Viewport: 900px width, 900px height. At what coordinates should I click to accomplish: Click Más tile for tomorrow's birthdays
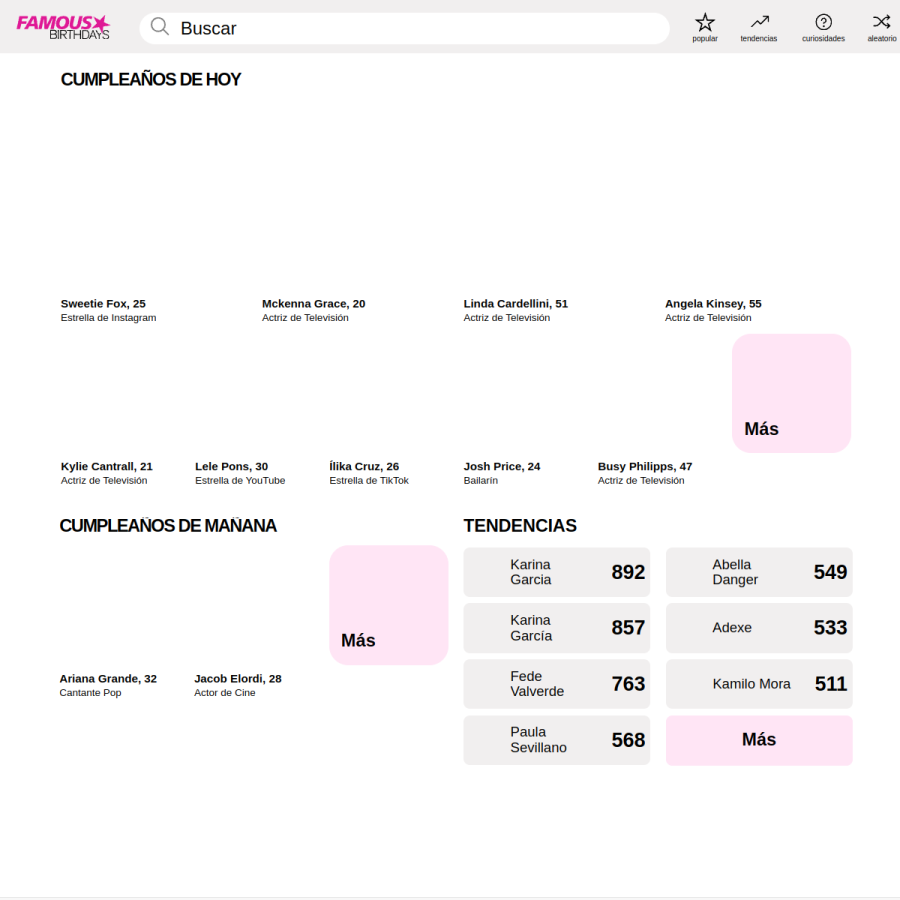point(389,605)
